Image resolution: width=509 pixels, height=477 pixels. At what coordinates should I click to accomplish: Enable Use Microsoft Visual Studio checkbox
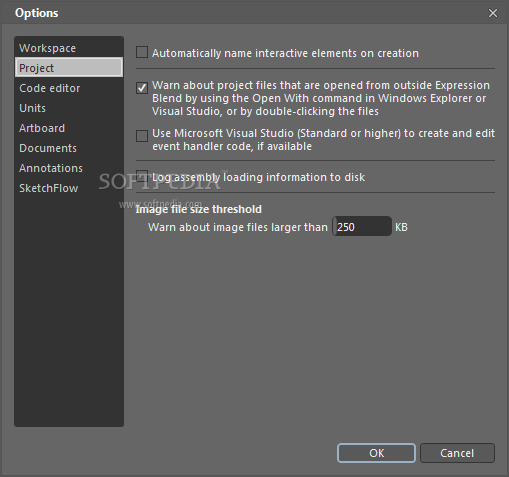click(142, 136)
